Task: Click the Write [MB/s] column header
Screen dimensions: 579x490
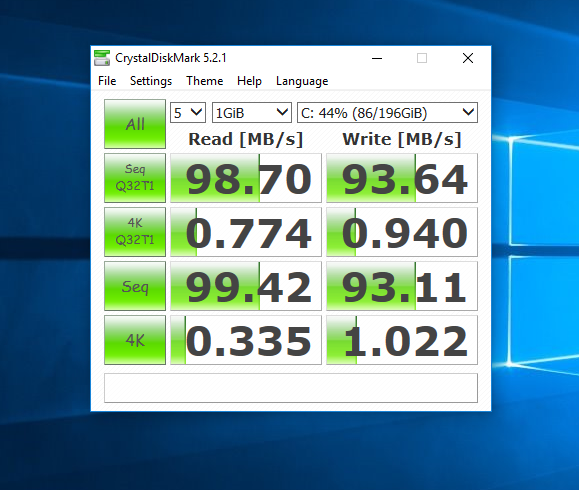Action: (402, 139)
